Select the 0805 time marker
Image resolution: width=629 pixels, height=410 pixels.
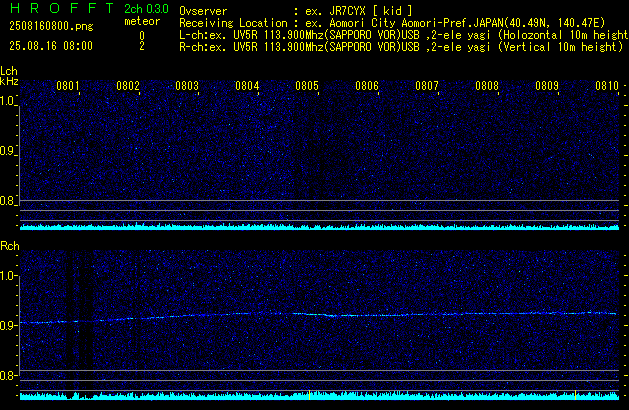tap(307, 86)
